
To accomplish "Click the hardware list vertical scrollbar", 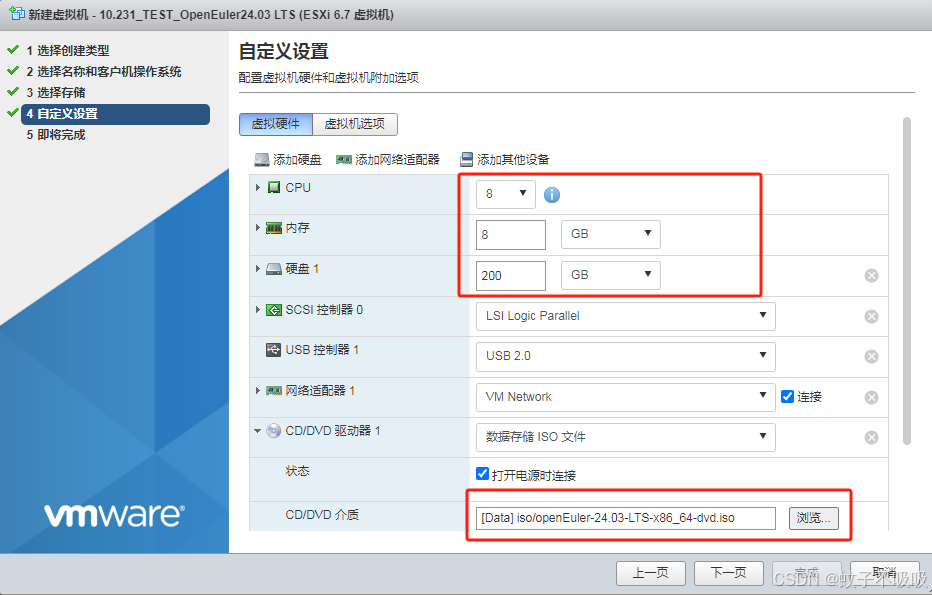I will click(x=906, y=281).
